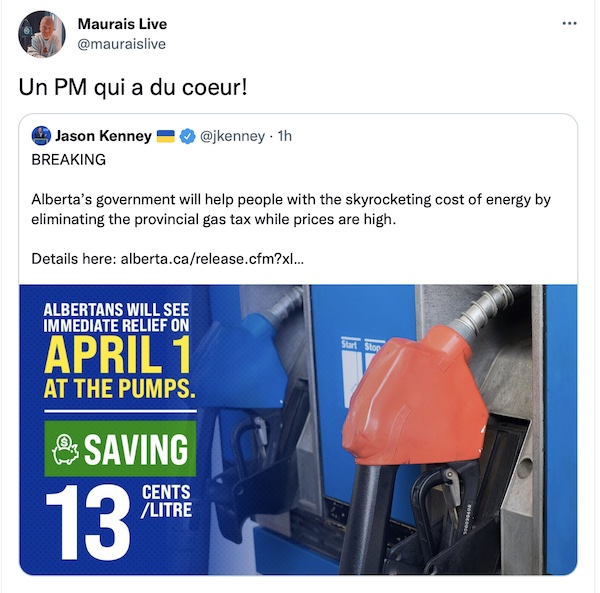Open the gas pump image
This screenshot has width=600, height=593.
coord(298,430)
